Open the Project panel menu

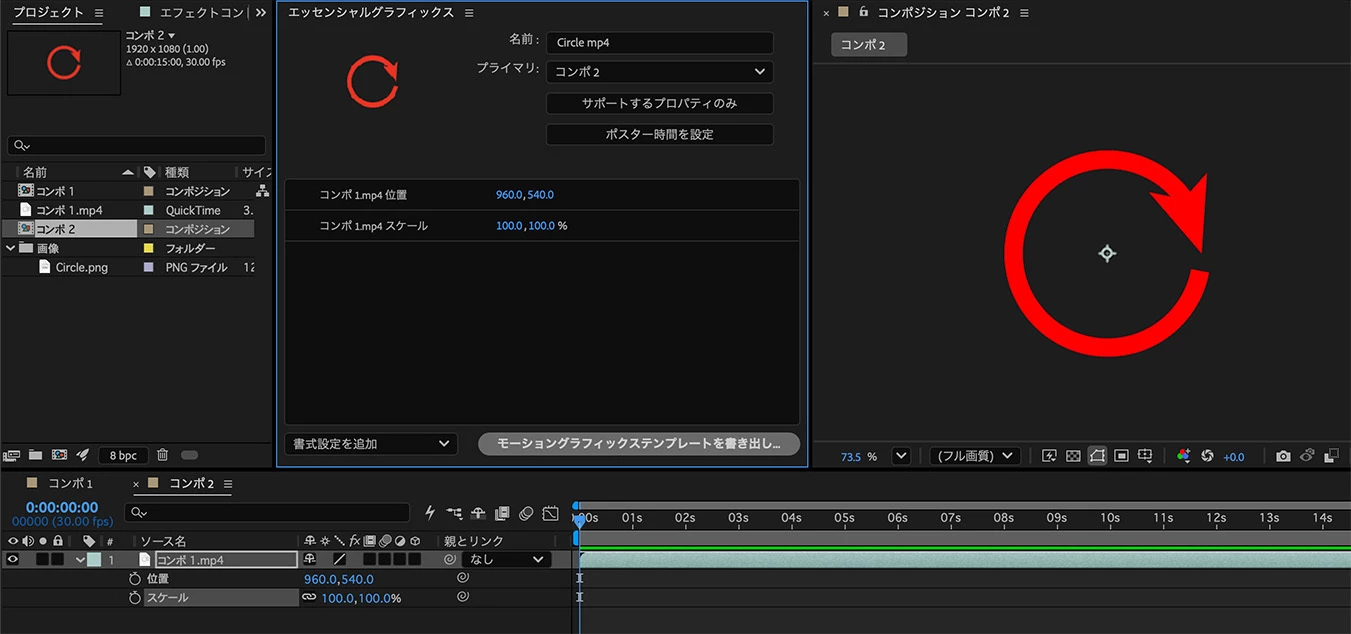(98, 13)
